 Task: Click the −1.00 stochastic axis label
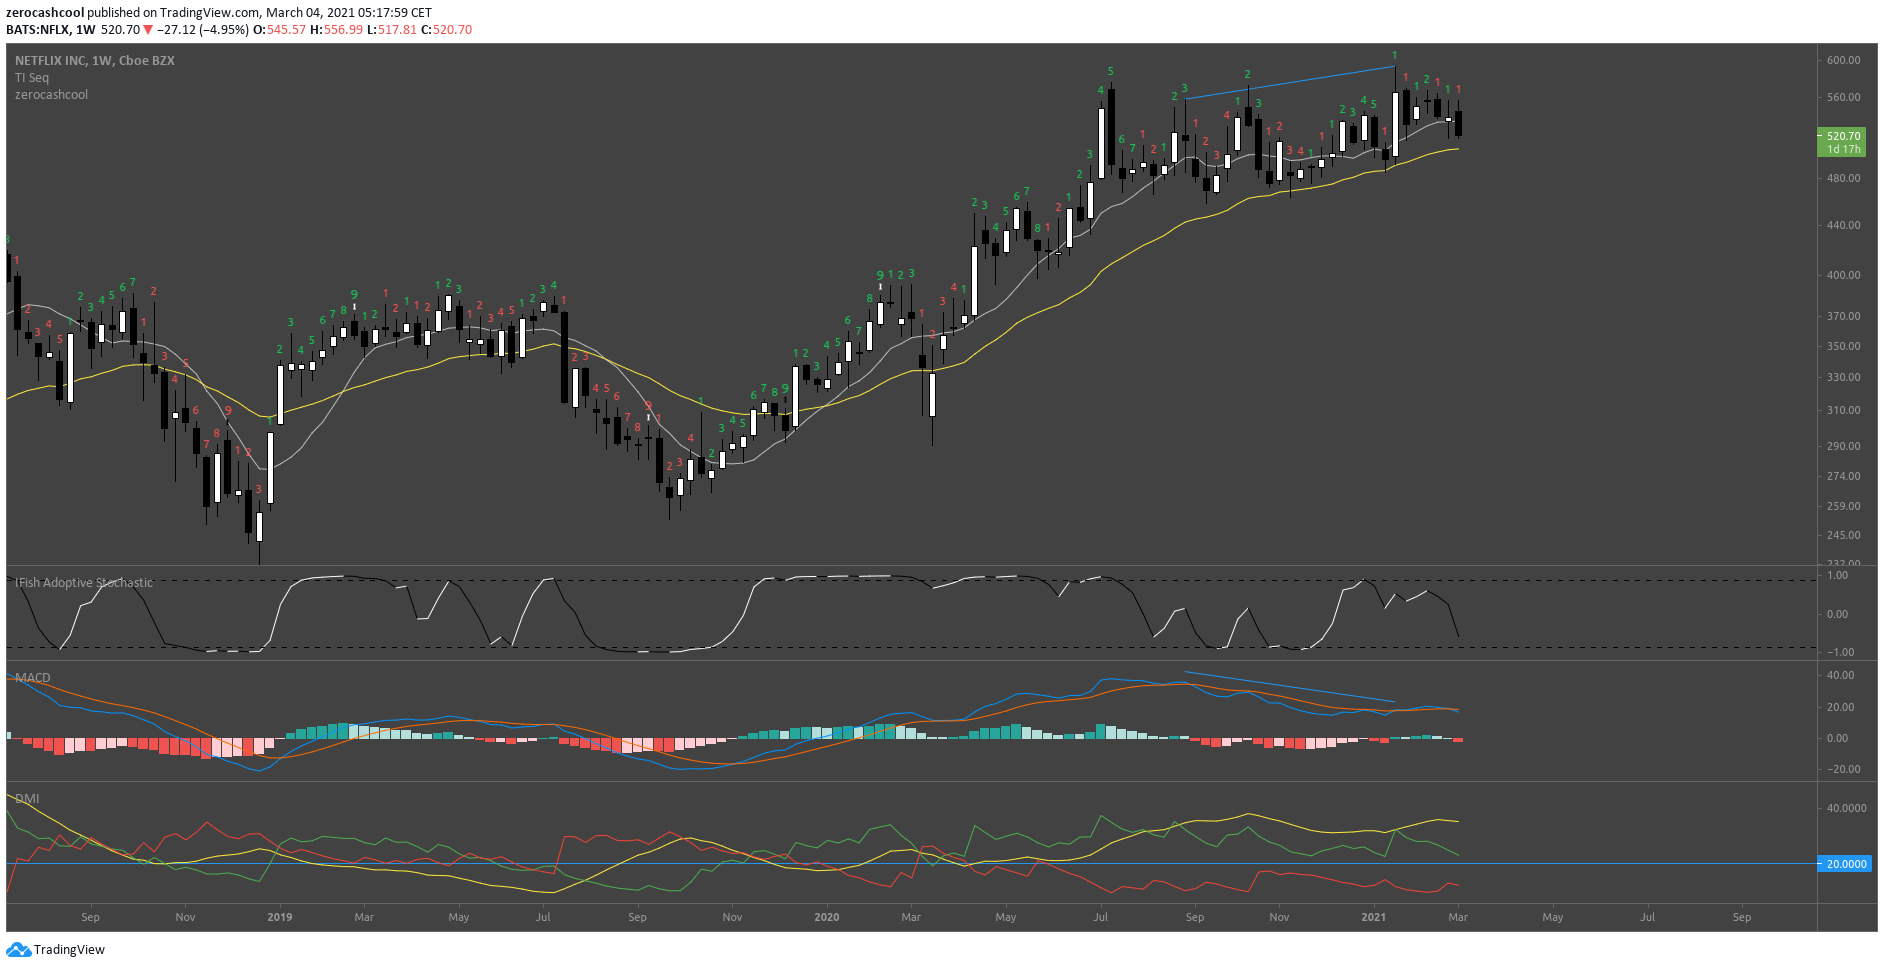(1840, 652)
